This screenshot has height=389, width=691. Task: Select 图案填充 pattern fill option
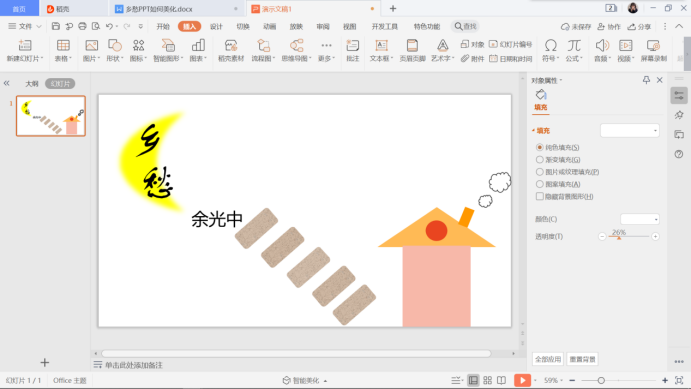click(539, 184)
